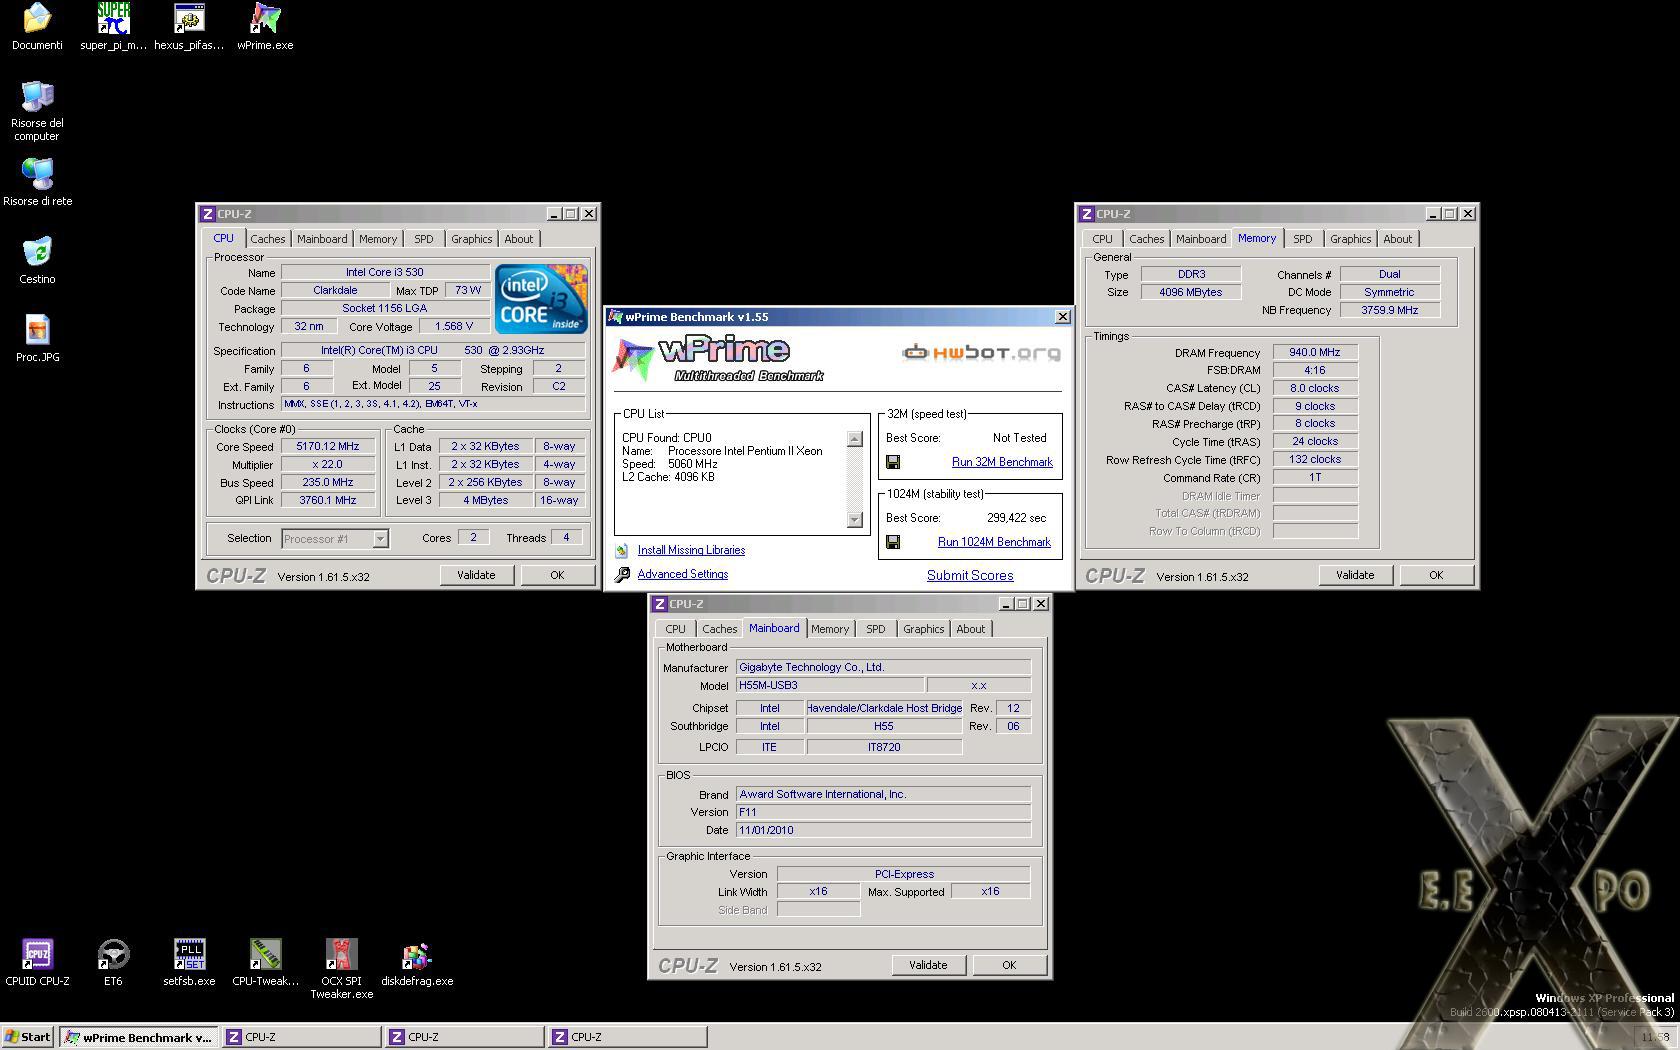Click the Core Speed value field
The width and height of the screenshot is (1680, 1050).
coord(328,447)
